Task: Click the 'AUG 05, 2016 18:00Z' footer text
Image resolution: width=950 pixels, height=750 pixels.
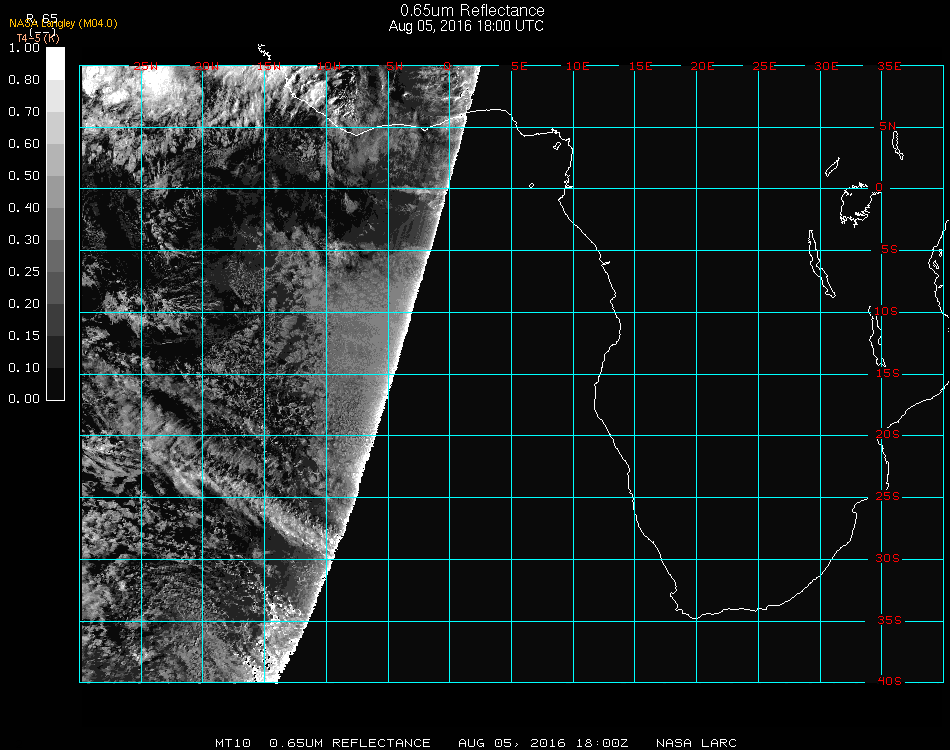Action: point(543,743)
